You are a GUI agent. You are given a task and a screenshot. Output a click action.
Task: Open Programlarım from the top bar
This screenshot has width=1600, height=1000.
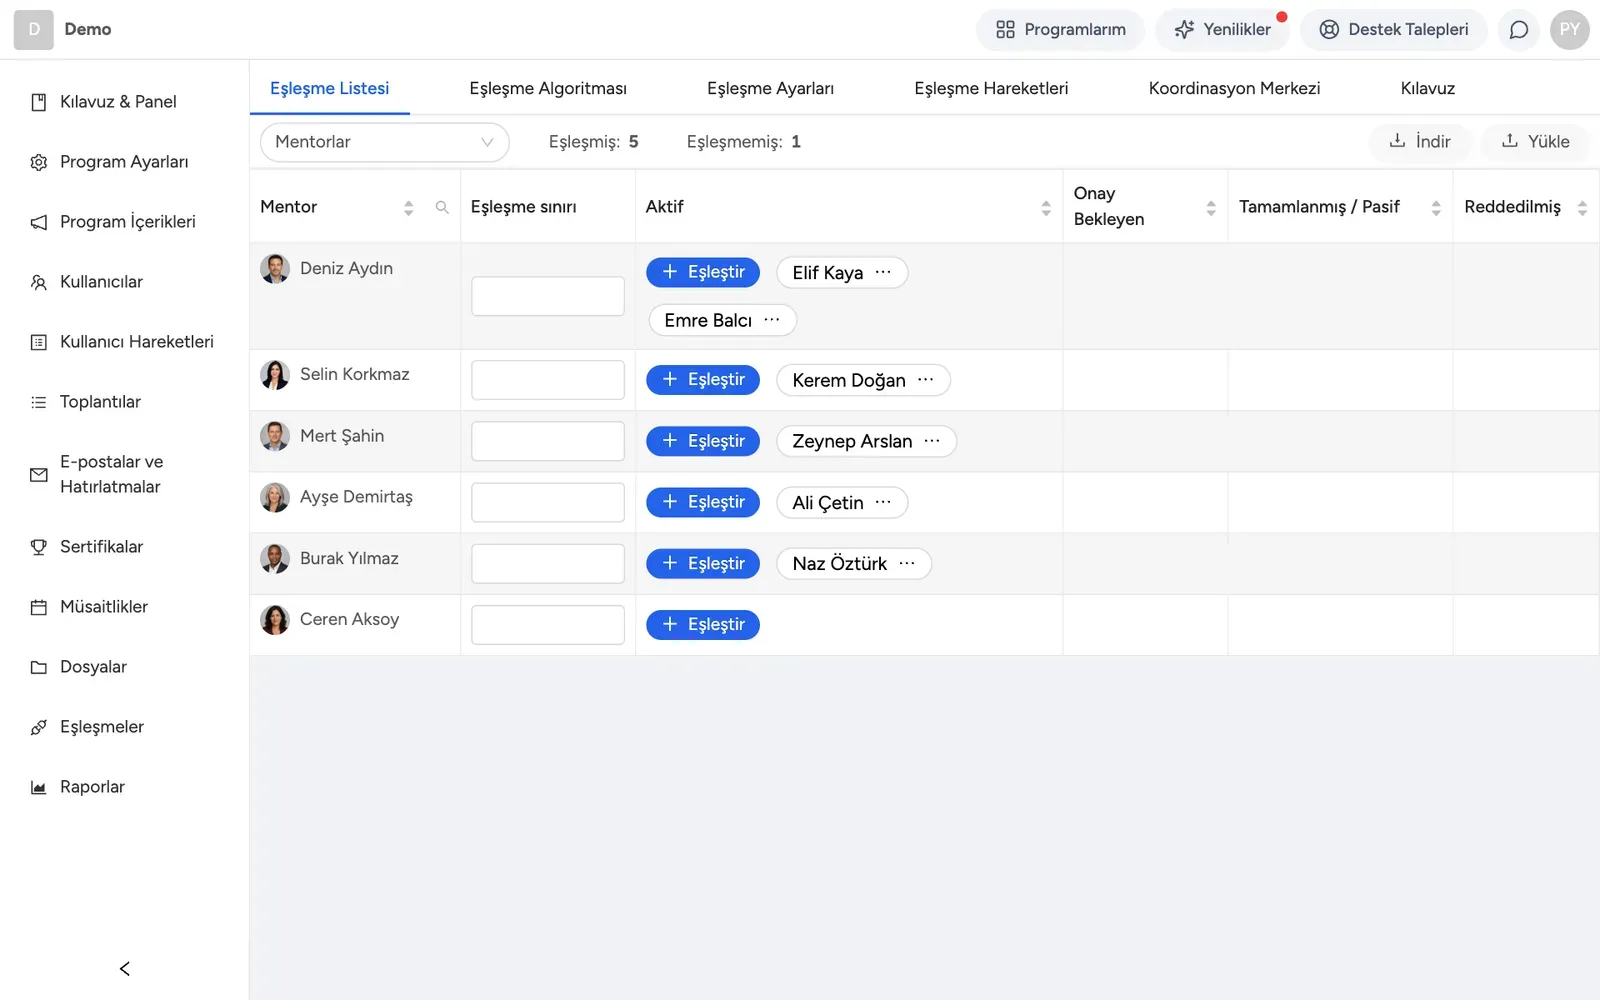click(x=1060, y=30)
